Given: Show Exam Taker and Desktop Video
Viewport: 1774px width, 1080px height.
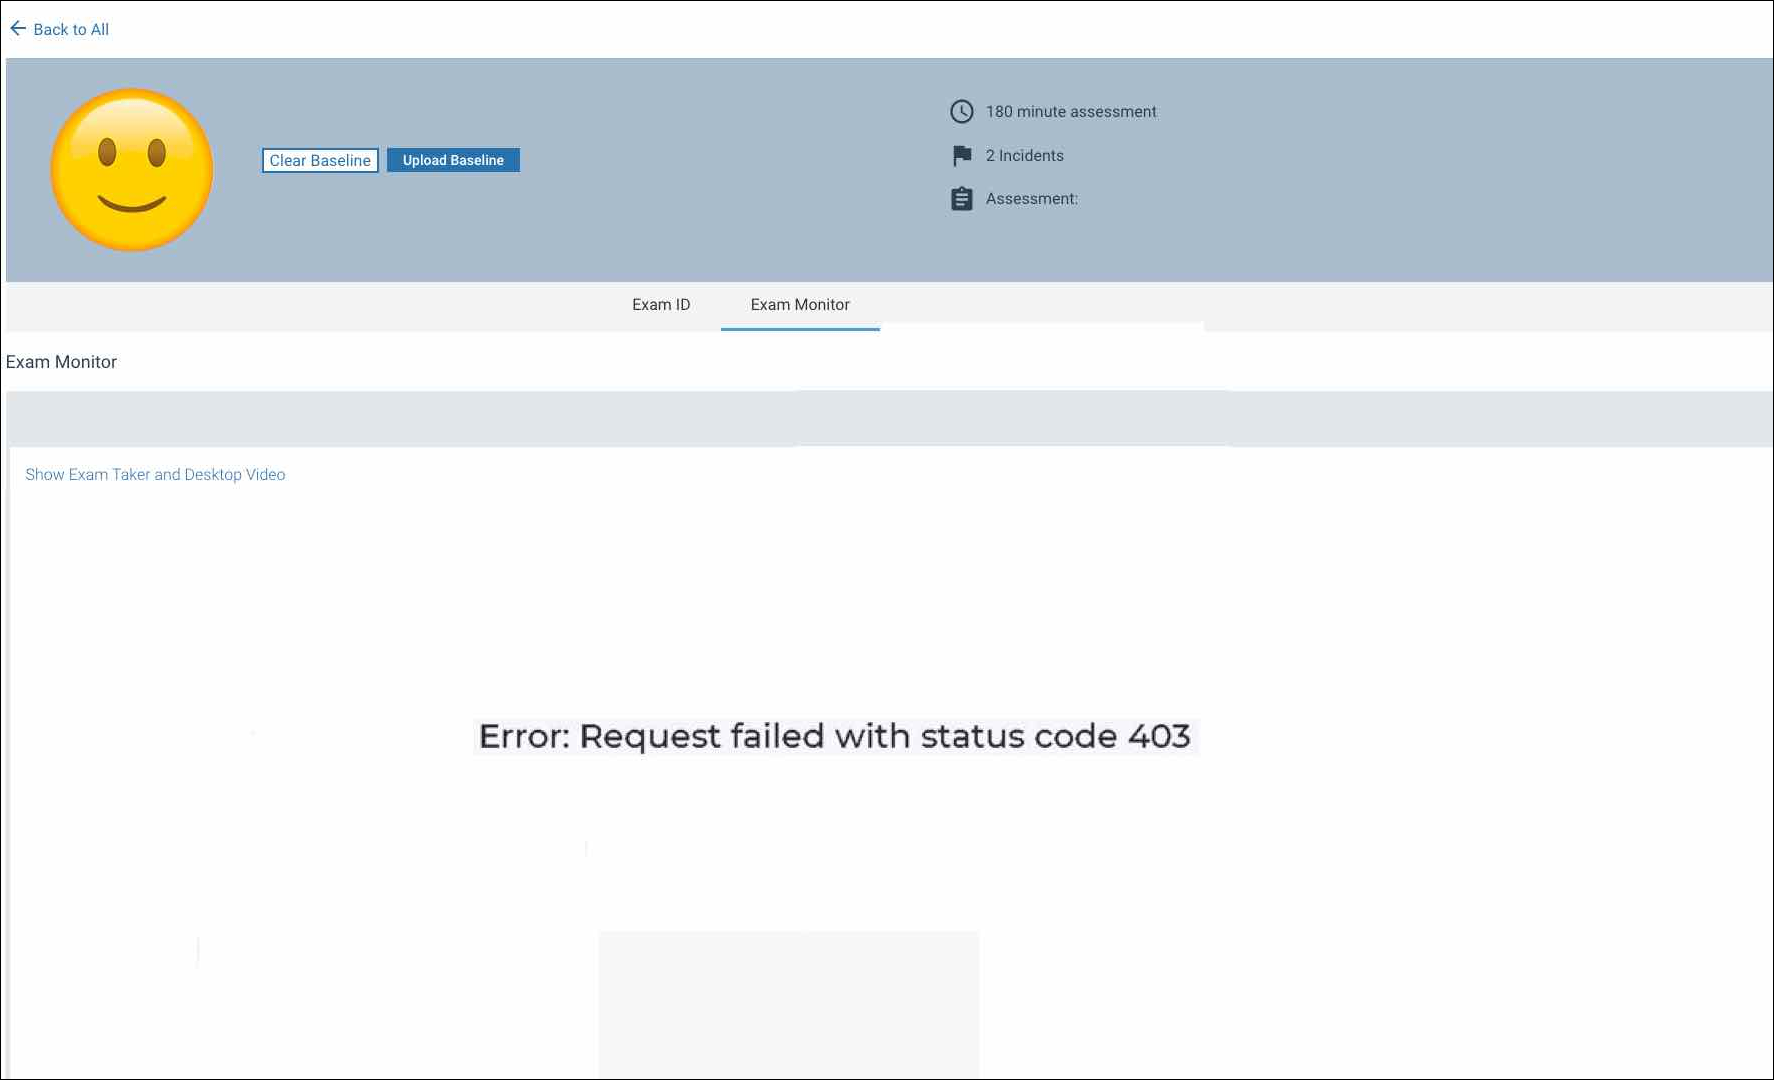Looking at the screenshot, I should tap(155, 475).
